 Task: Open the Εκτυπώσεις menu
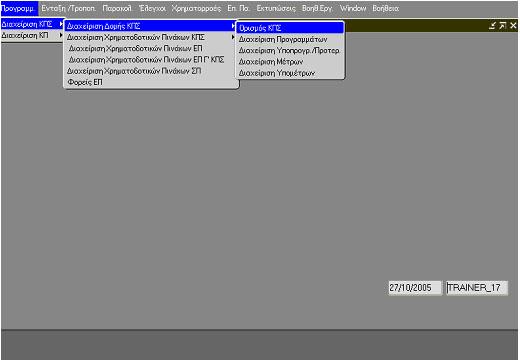[276, 8]
